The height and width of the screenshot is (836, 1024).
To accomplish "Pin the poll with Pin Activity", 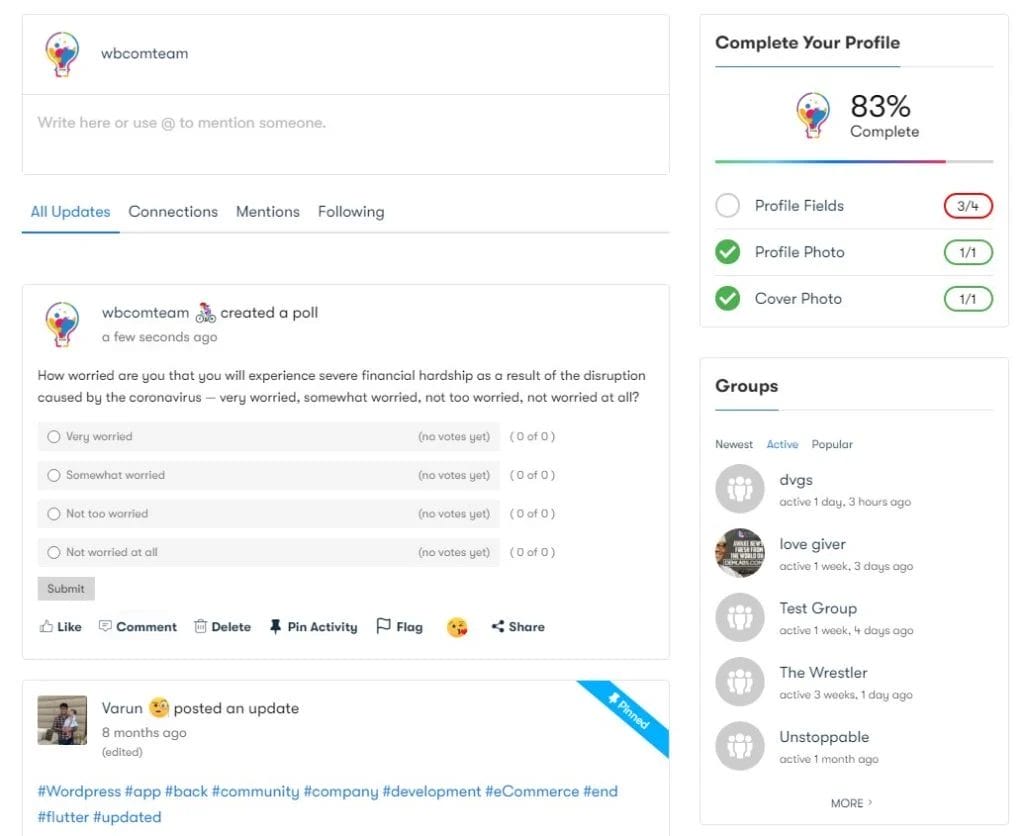I will point(313,627).
